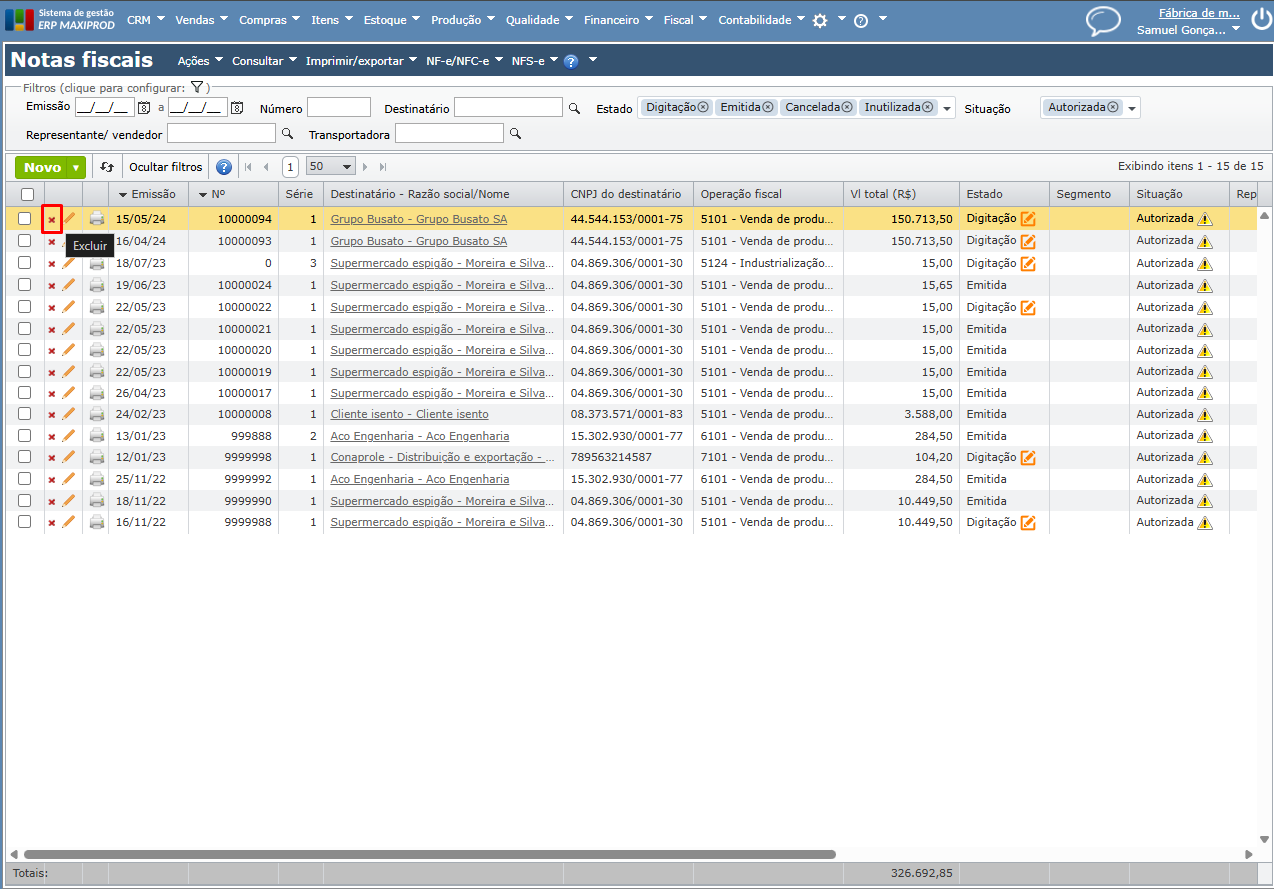
Task: Open the NFS-e dropdown menu
Action: (x=534, y=61)
